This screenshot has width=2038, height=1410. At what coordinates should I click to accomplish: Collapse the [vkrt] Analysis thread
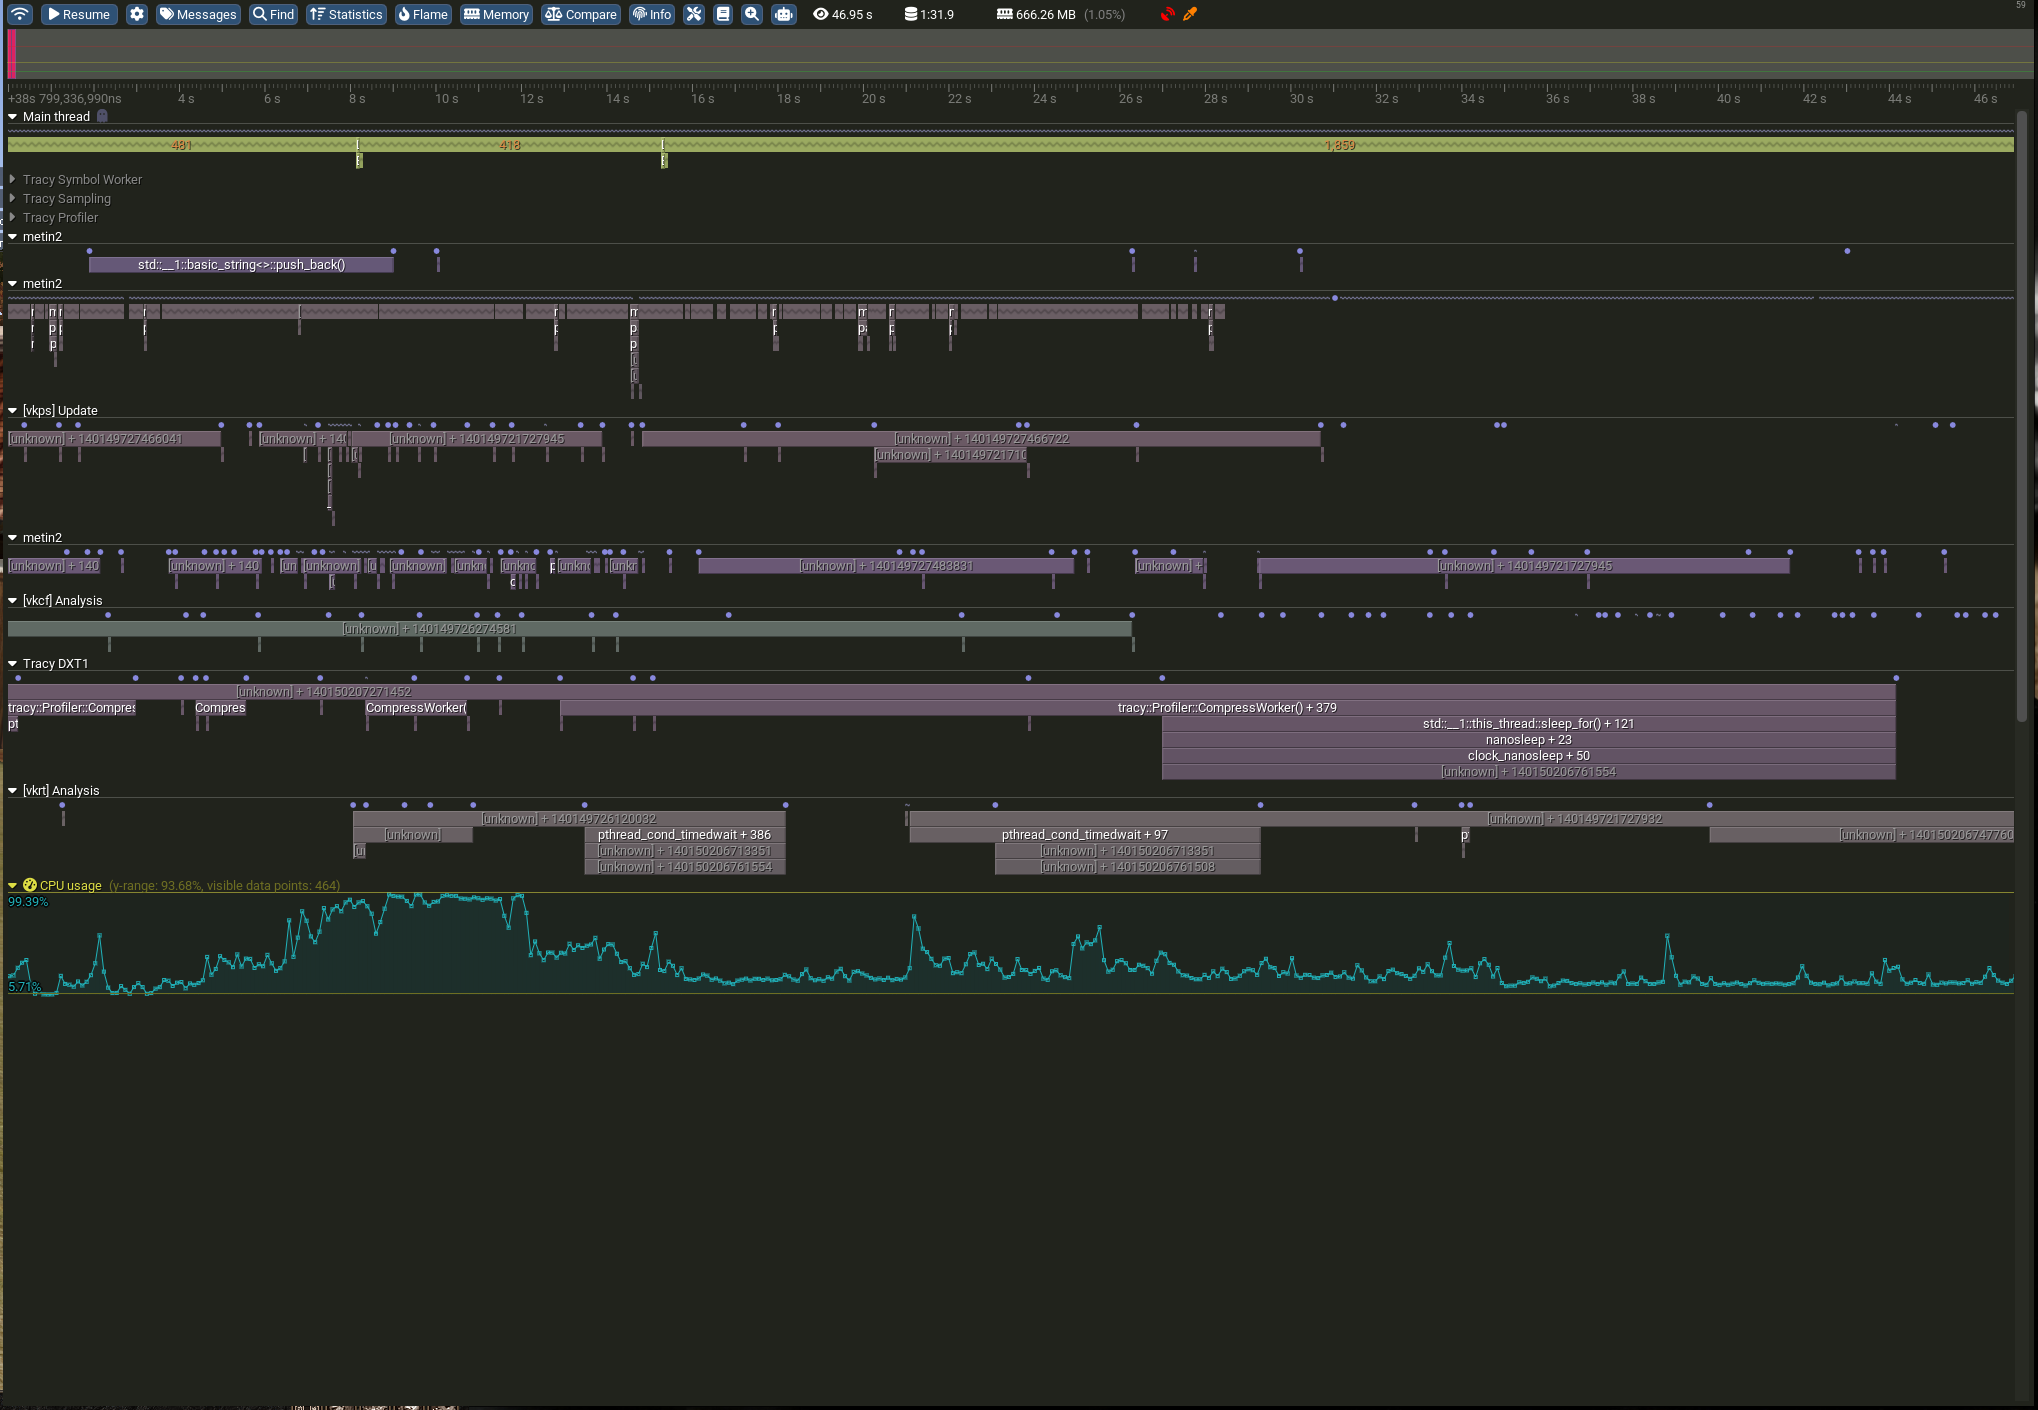[13, 790]
